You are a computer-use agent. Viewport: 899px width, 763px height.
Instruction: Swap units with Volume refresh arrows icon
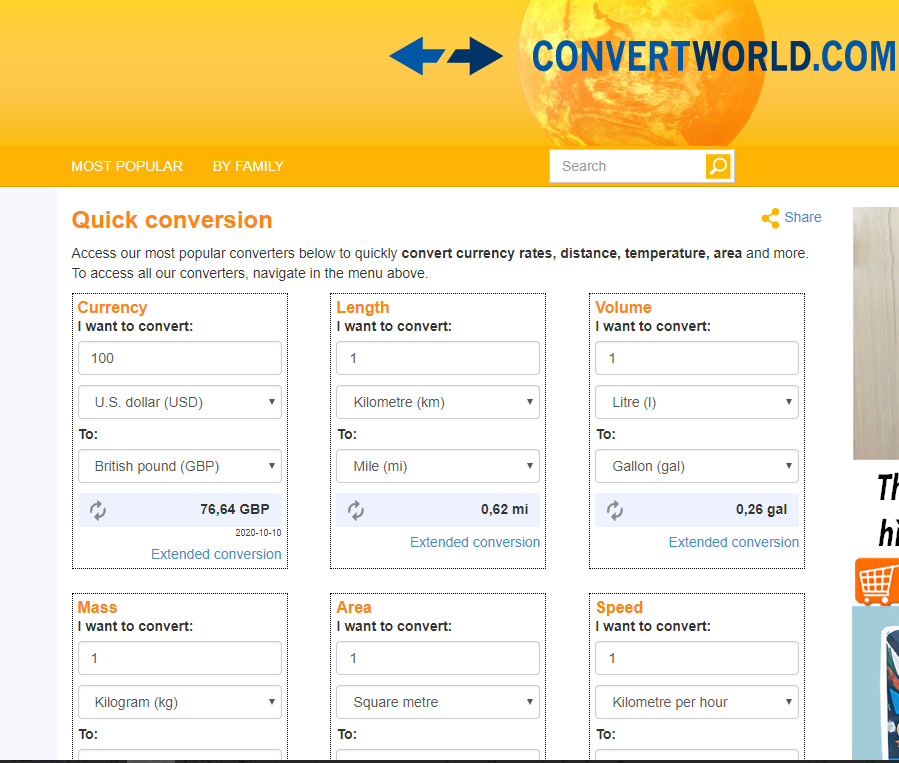pyautogui.click(x=615, y=510)
